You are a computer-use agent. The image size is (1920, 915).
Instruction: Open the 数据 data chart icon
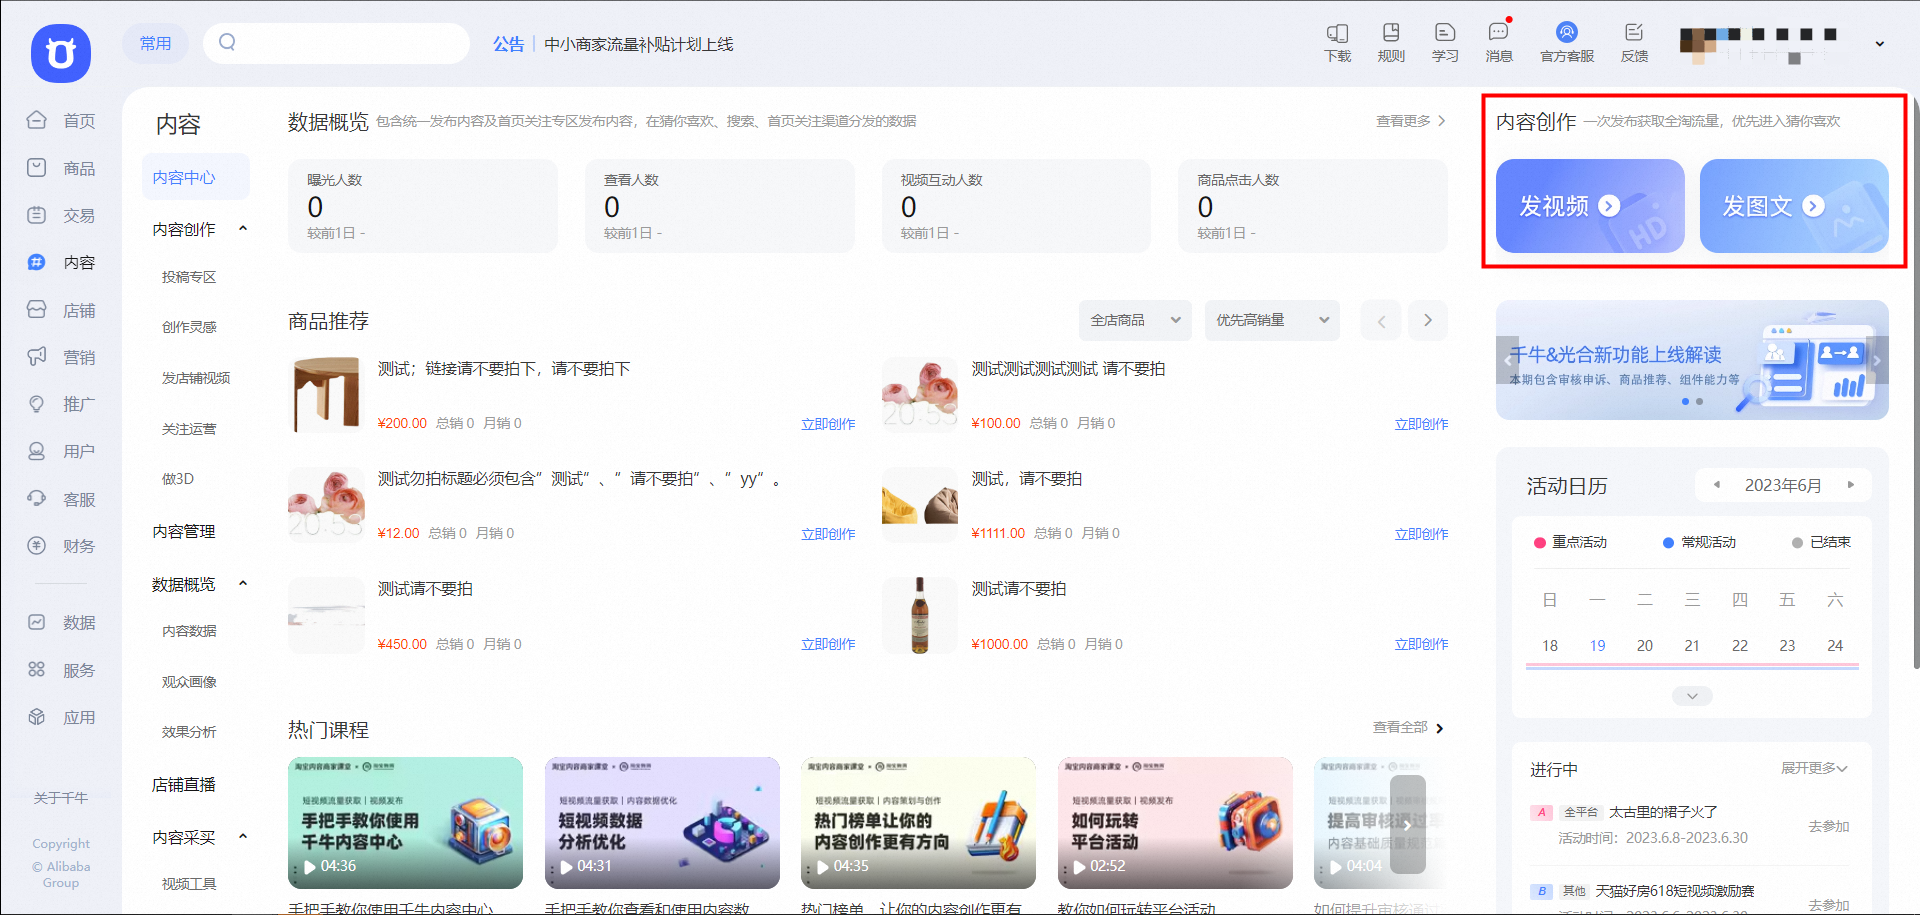click(x=37, y=622)
